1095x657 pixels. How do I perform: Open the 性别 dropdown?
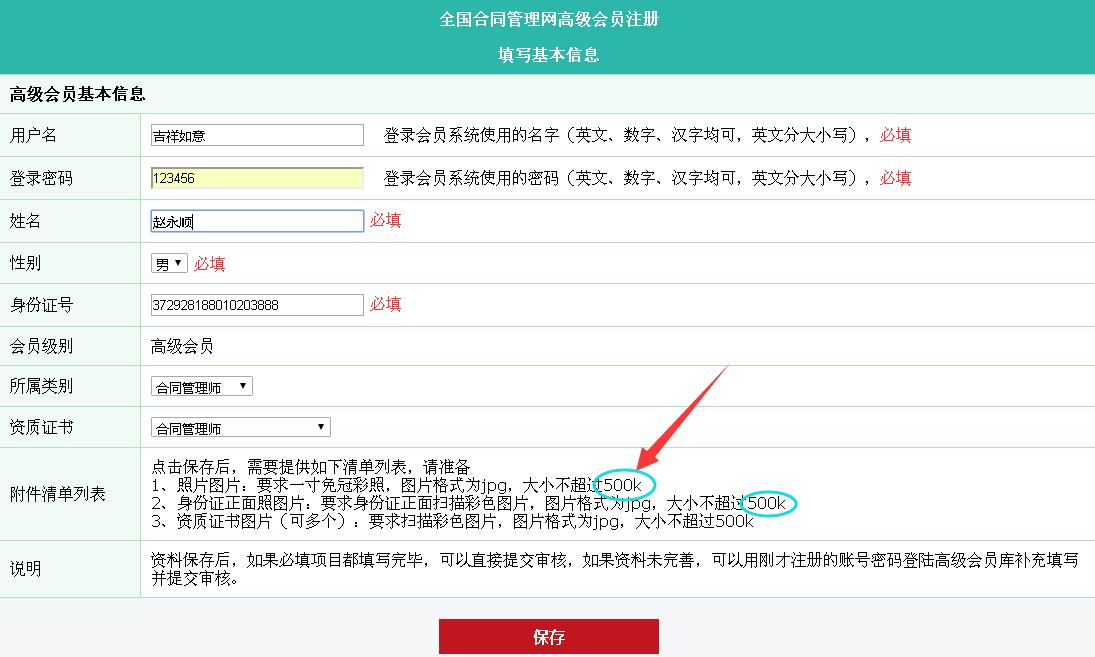click(169, 263)
